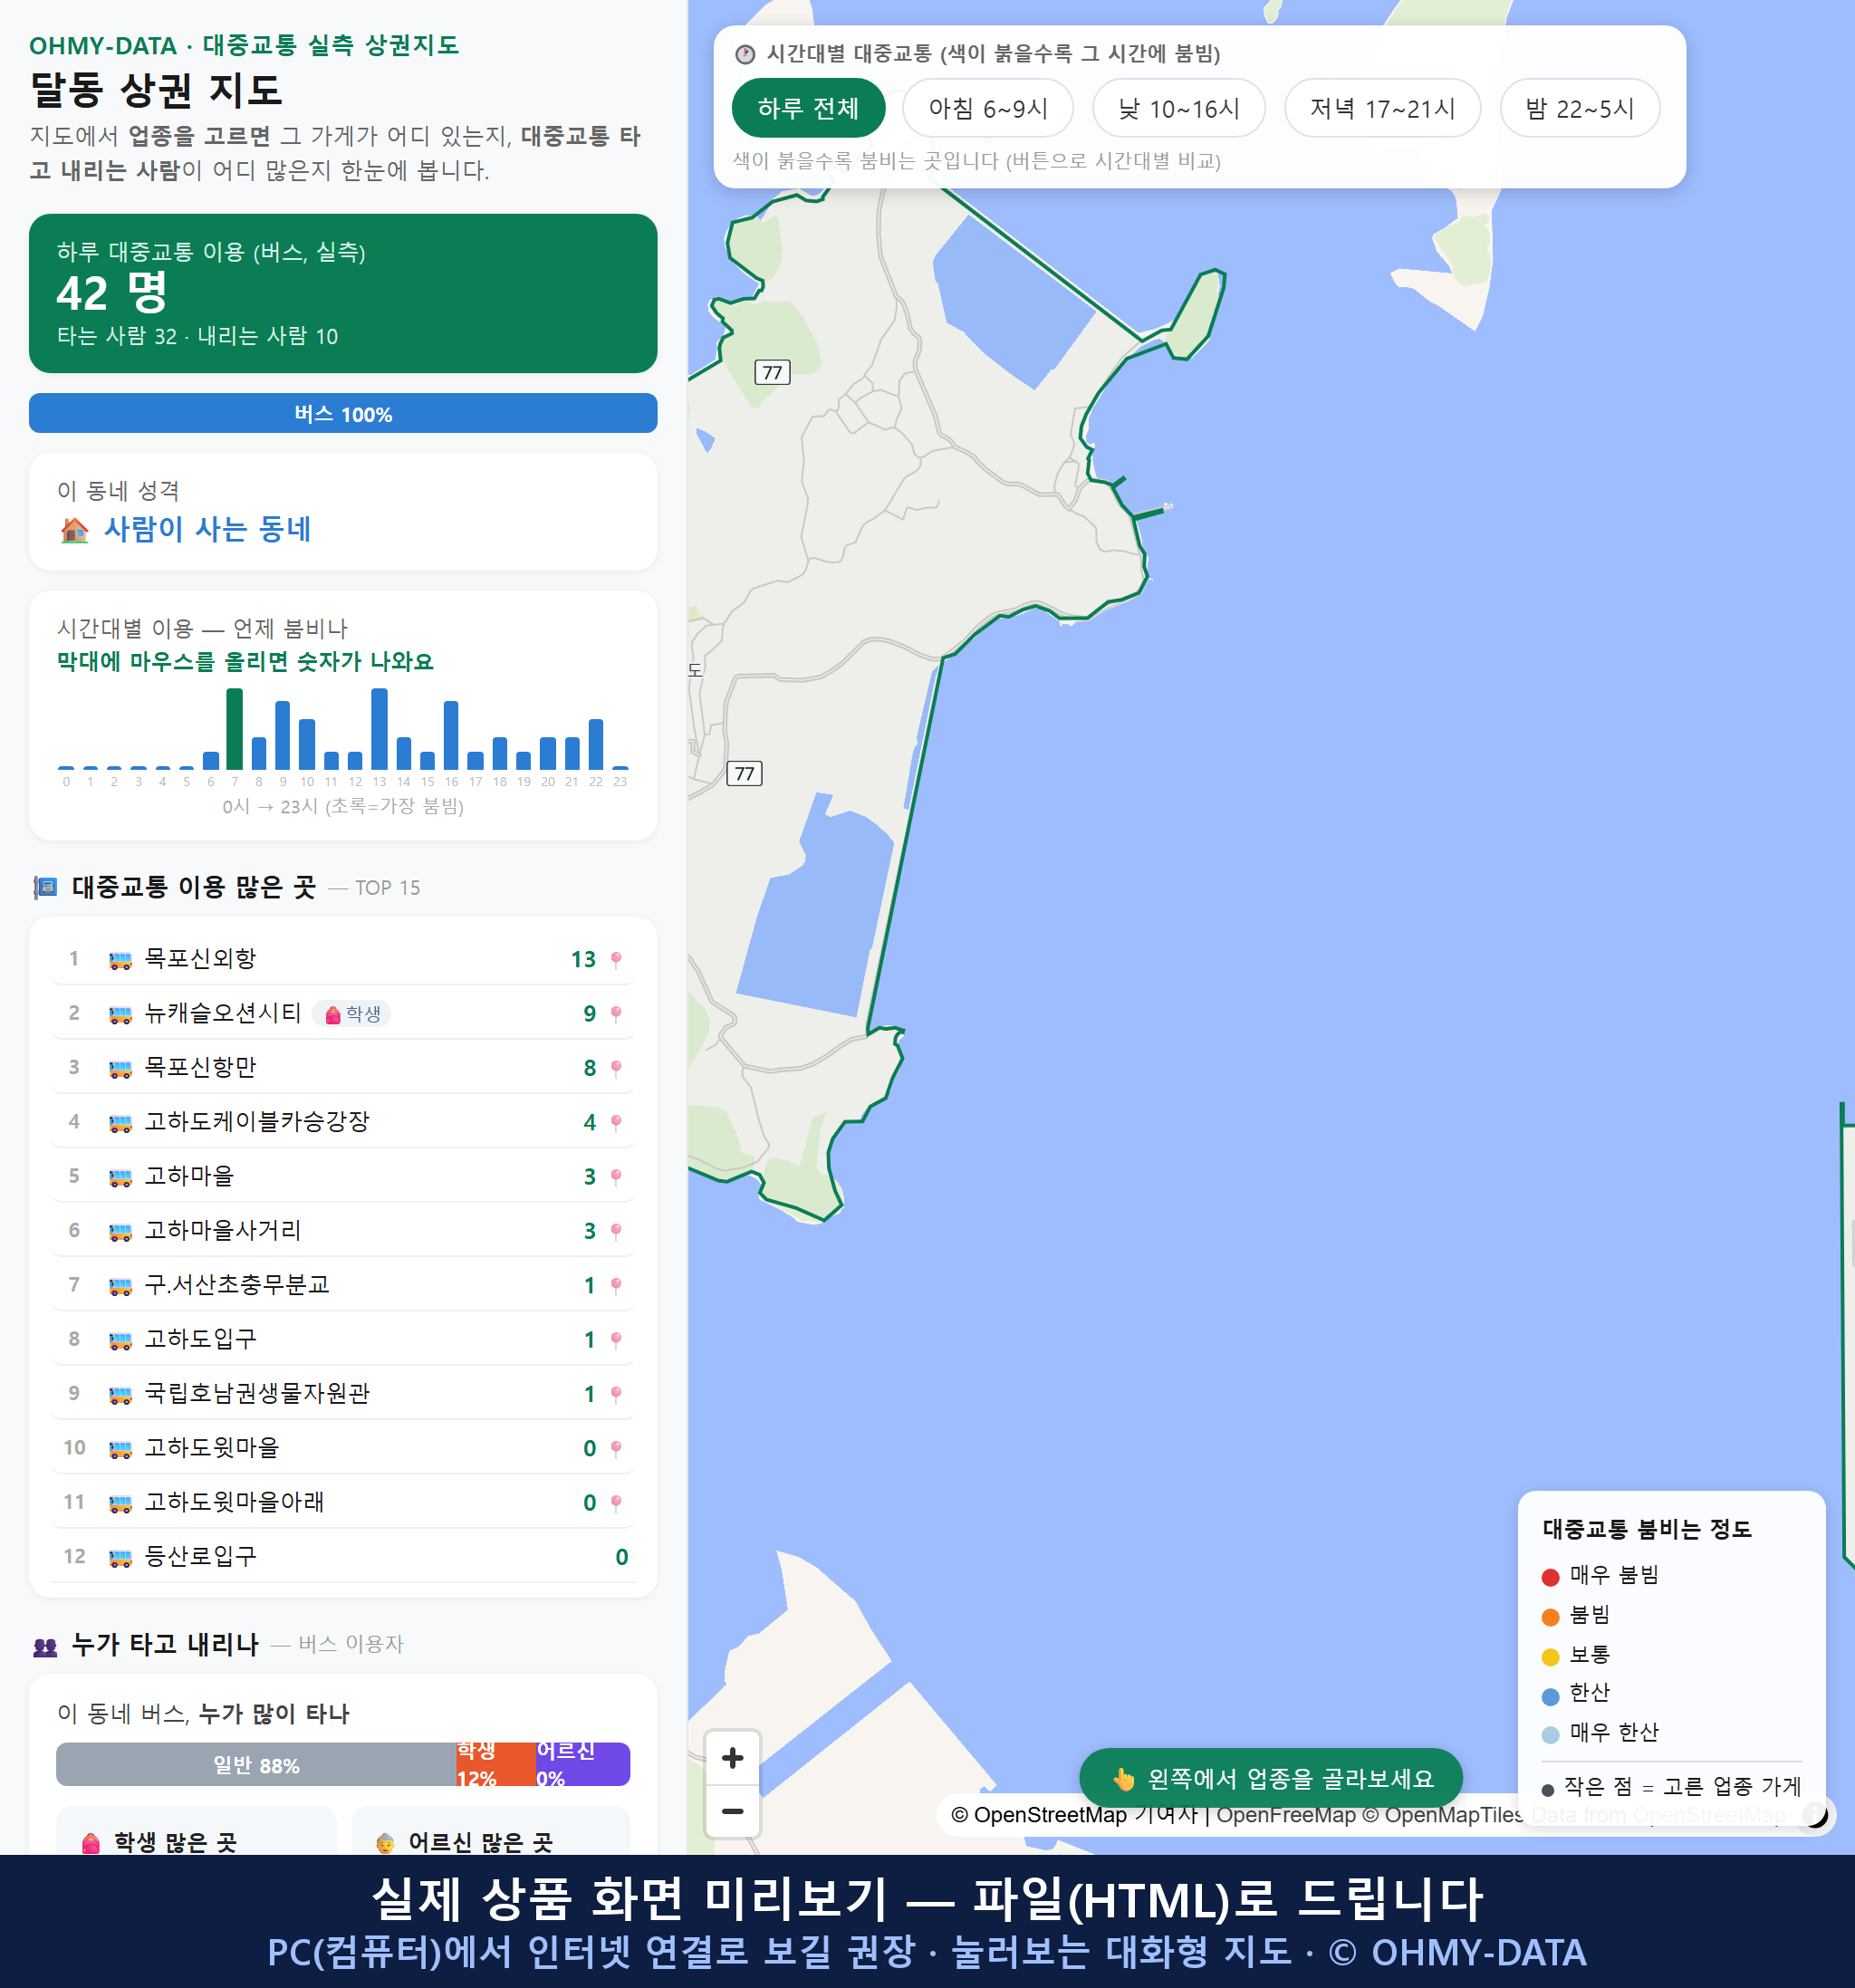Click the ride count 13 for 목포신외항

583,959
